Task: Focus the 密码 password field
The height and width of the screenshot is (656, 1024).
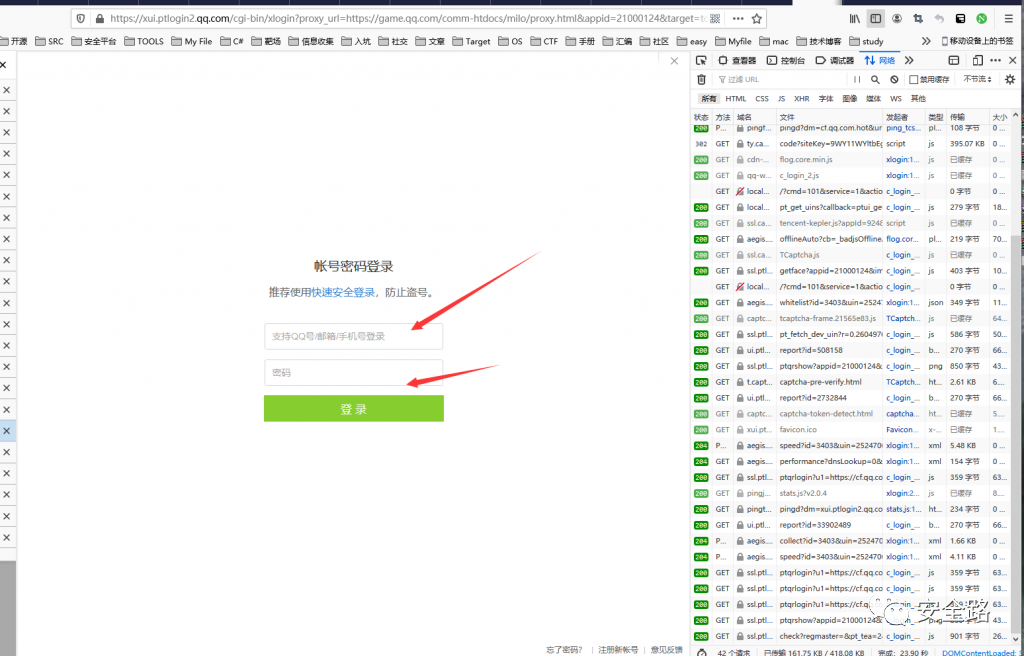Action: click(x=353, y=372)
